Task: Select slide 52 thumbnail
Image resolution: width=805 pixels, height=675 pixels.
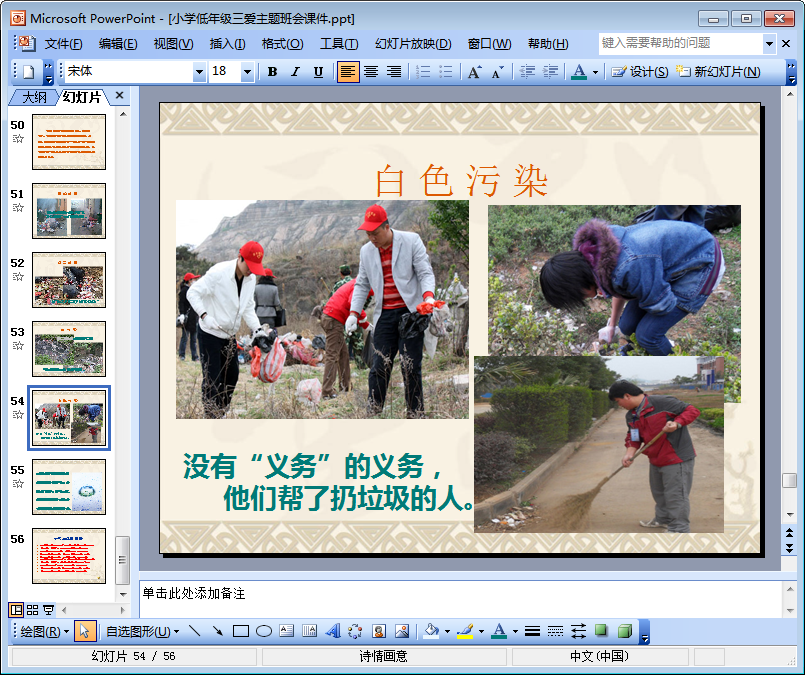Action: pyautogui.click(x=68, y=279)
